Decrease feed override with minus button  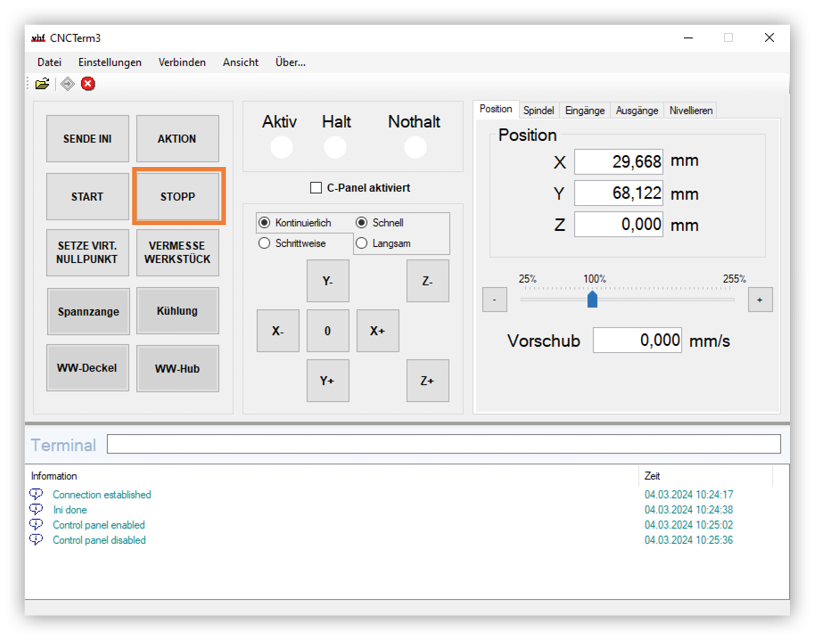tap(494, 299)
